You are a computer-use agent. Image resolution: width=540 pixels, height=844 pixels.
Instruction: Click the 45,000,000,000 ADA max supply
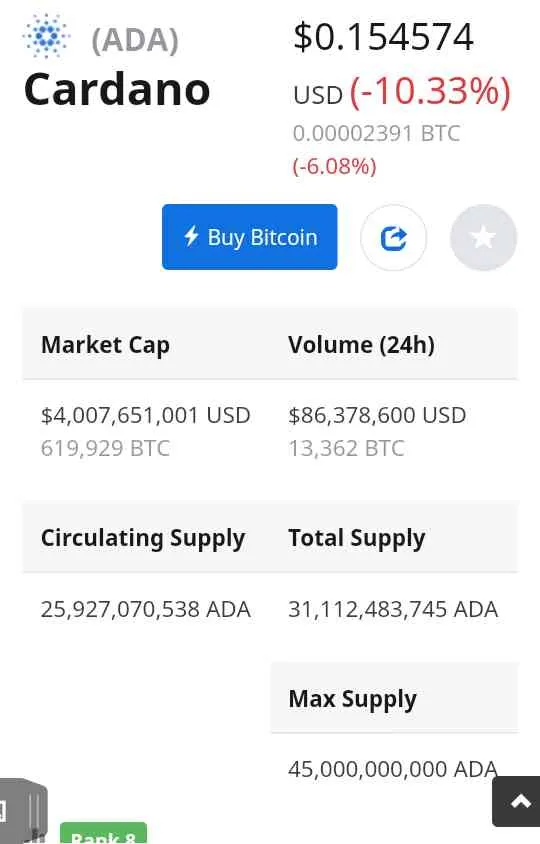(393, 769)
